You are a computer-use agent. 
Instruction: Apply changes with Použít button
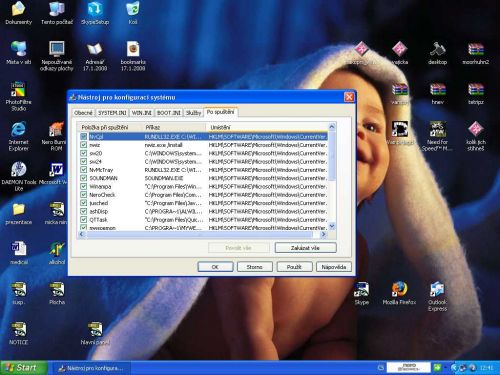point(294,267)
